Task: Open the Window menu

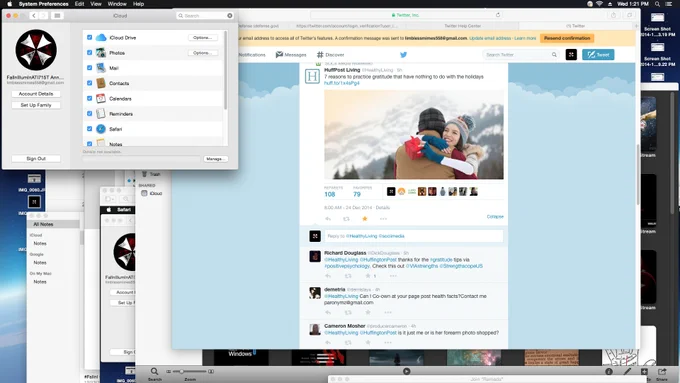Action: click(117, 4)
